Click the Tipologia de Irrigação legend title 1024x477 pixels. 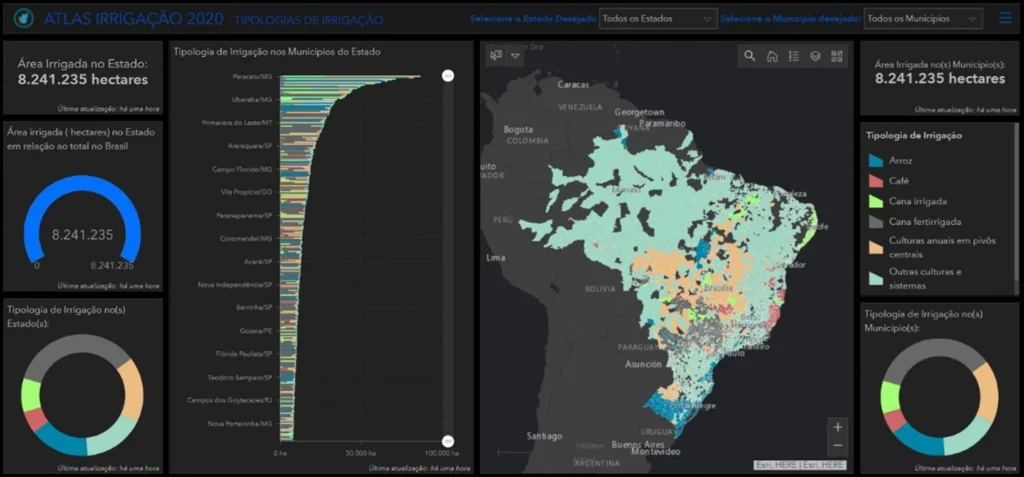[914, 136]
